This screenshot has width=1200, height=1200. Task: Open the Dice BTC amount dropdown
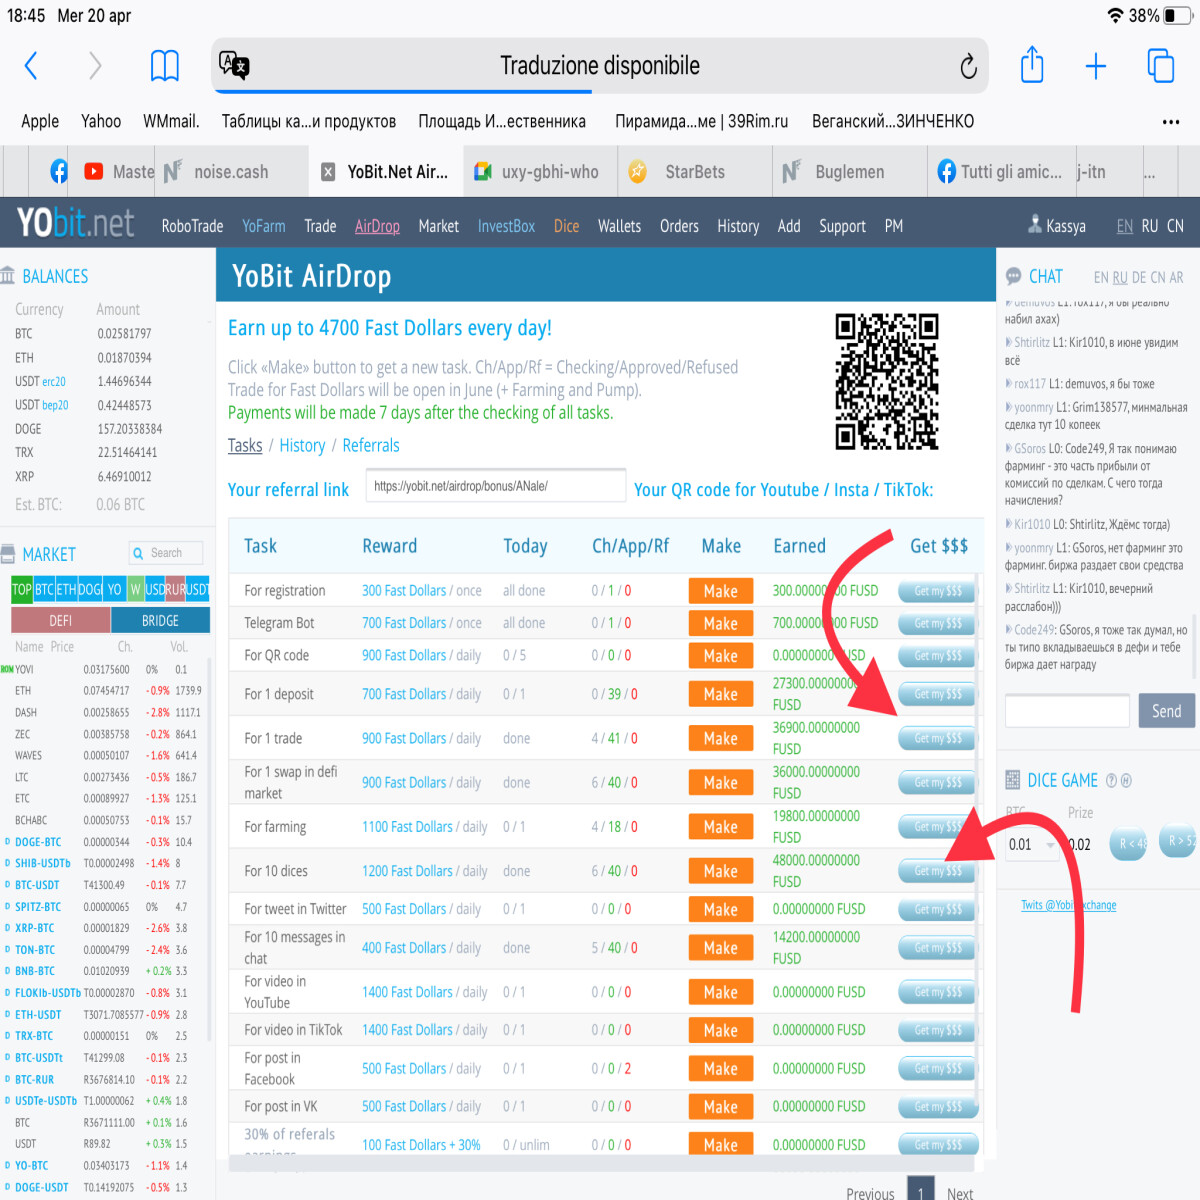[x=1031, y=845]
